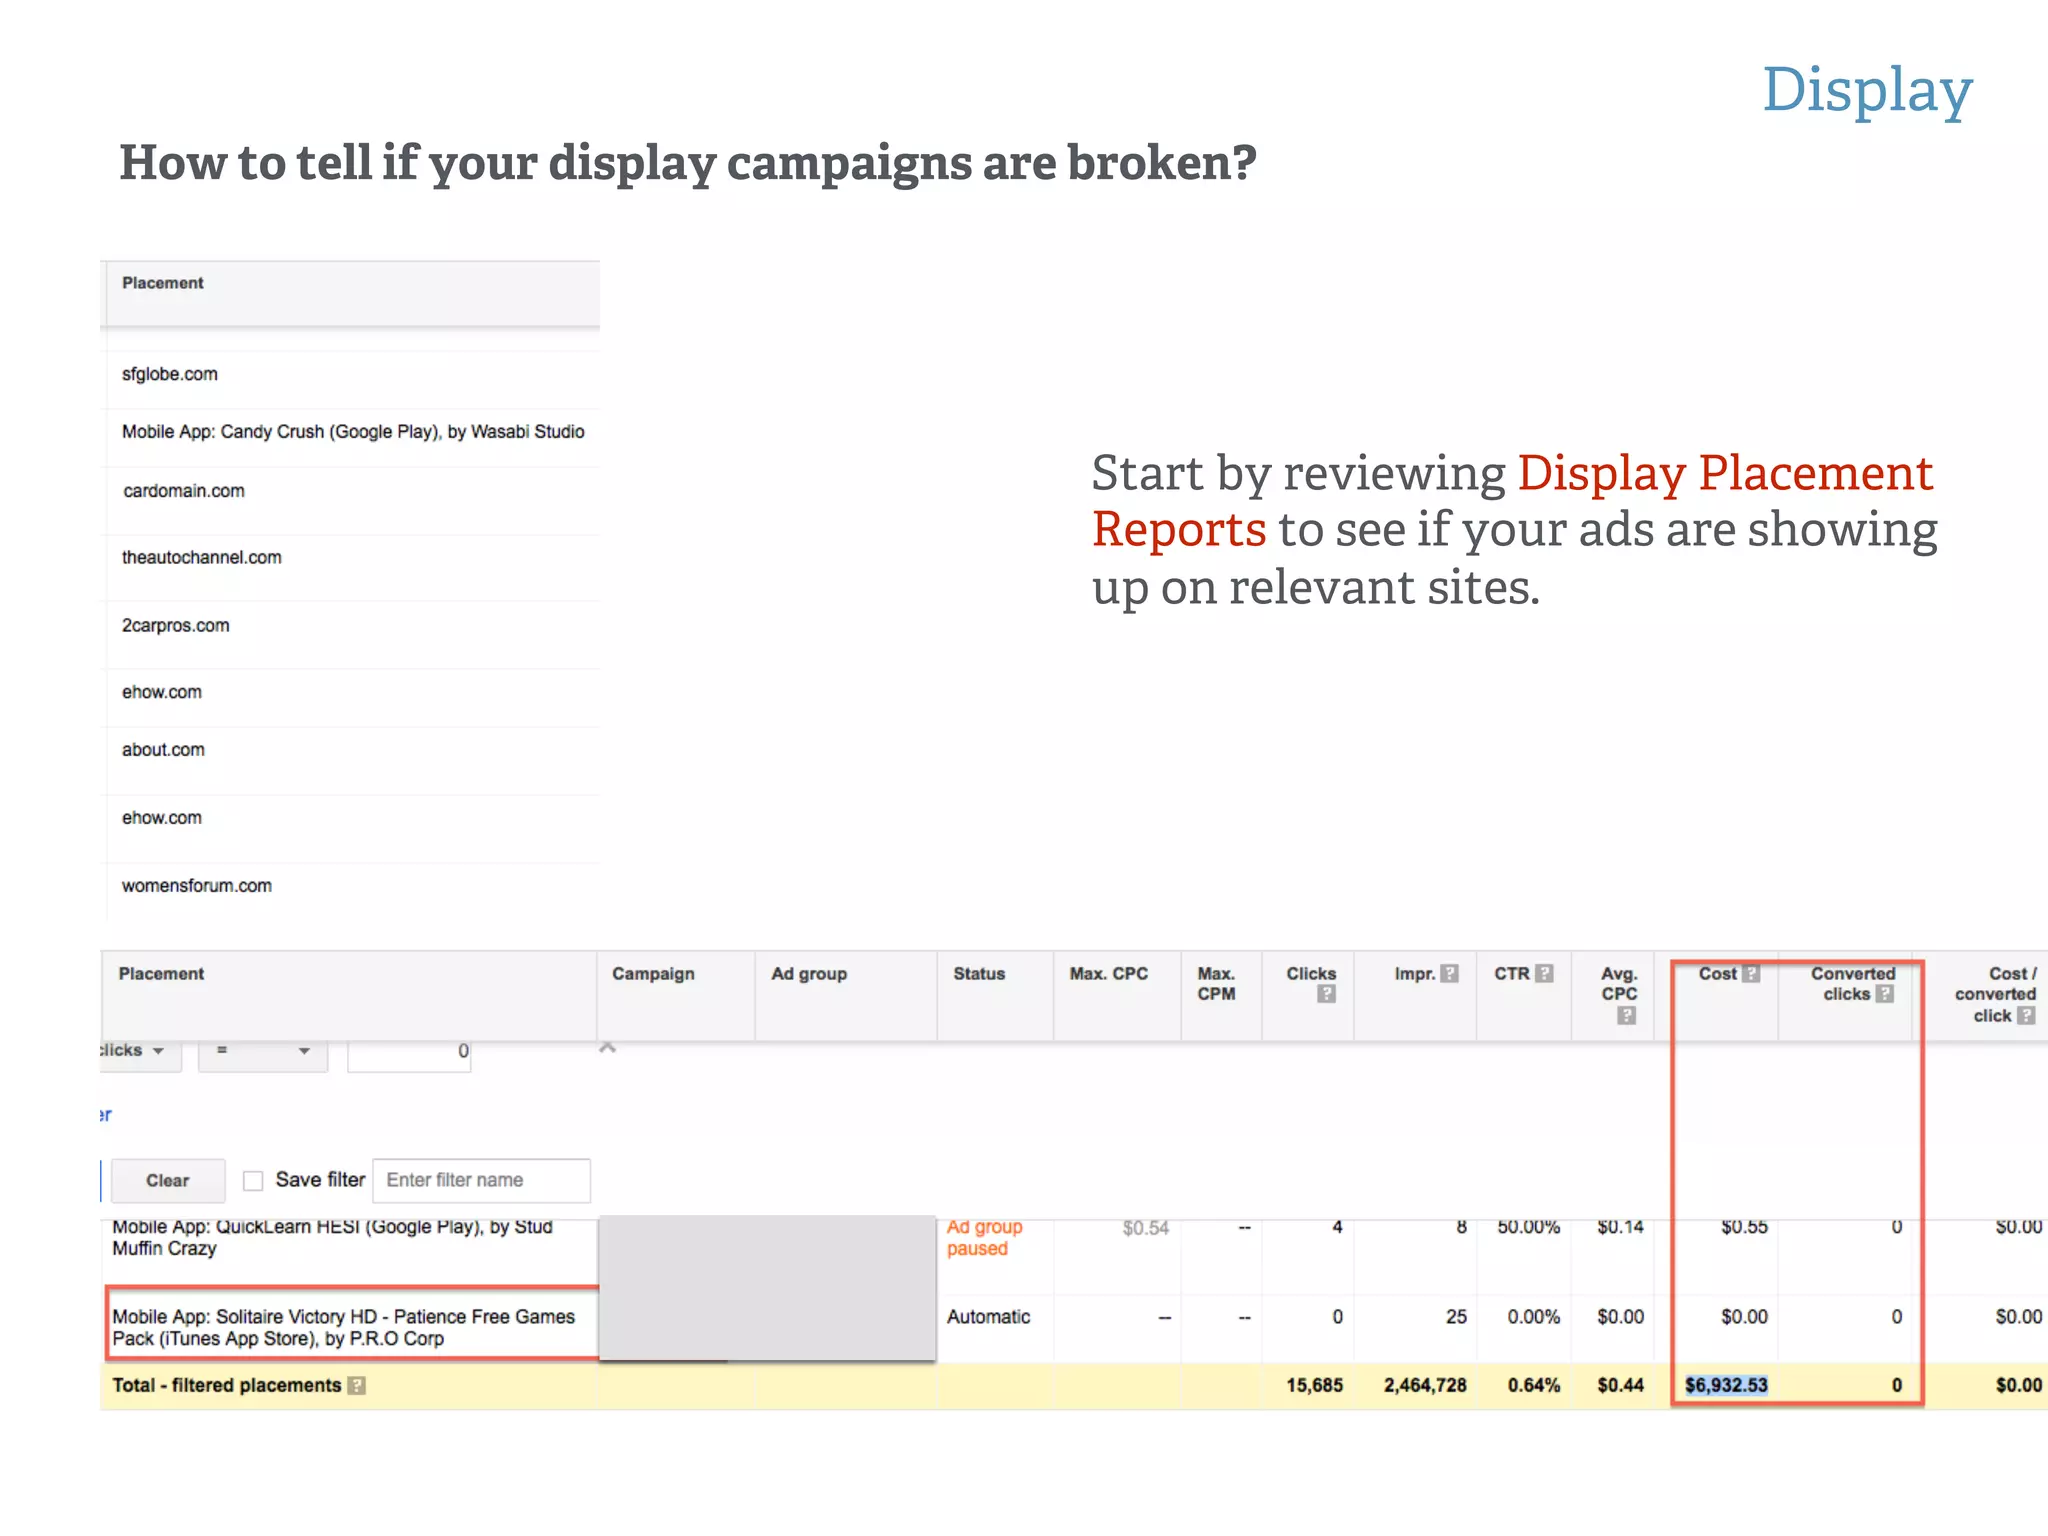Select the Candy Crush mobile app placement
This screenshot has height=1536, width=2048.
click(353, 432)
